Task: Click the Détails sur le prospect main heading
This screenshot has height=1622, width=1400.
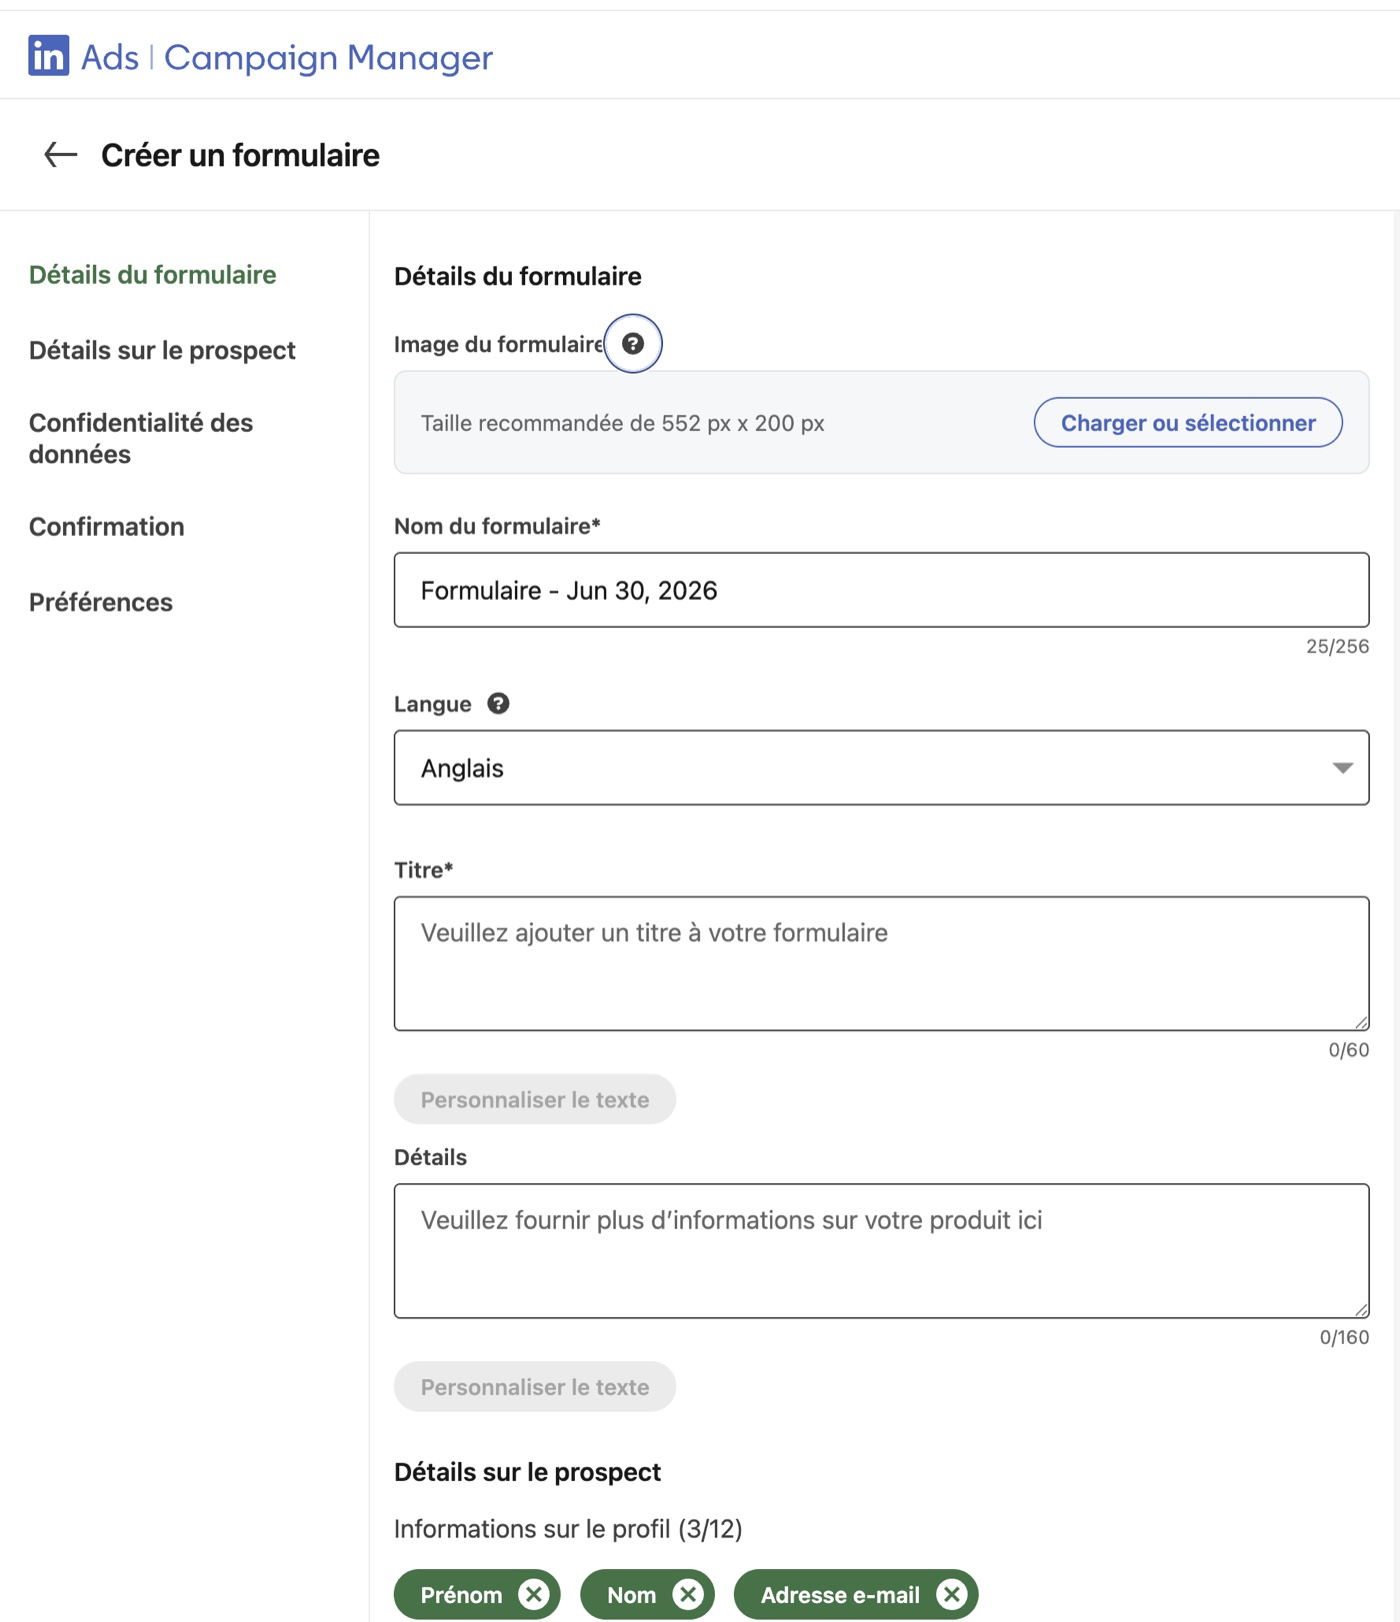Action: tap(527, 1471)
